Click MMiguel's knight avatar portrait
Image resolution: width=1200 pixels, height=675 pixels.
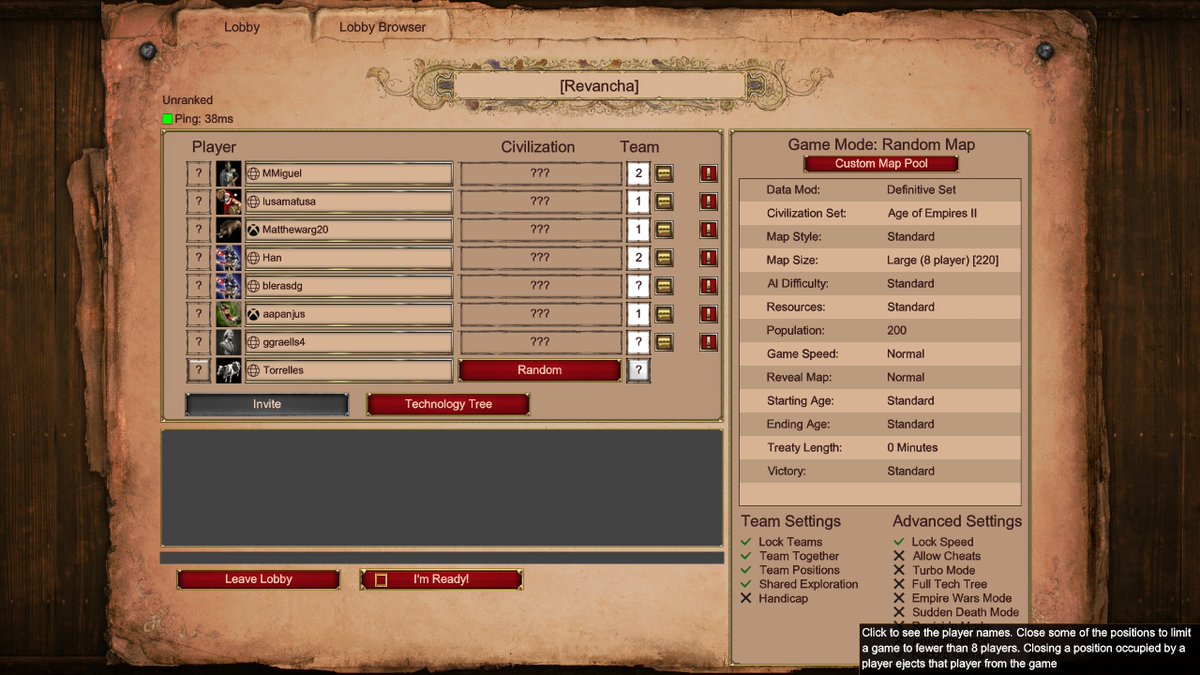click(229, 174)
